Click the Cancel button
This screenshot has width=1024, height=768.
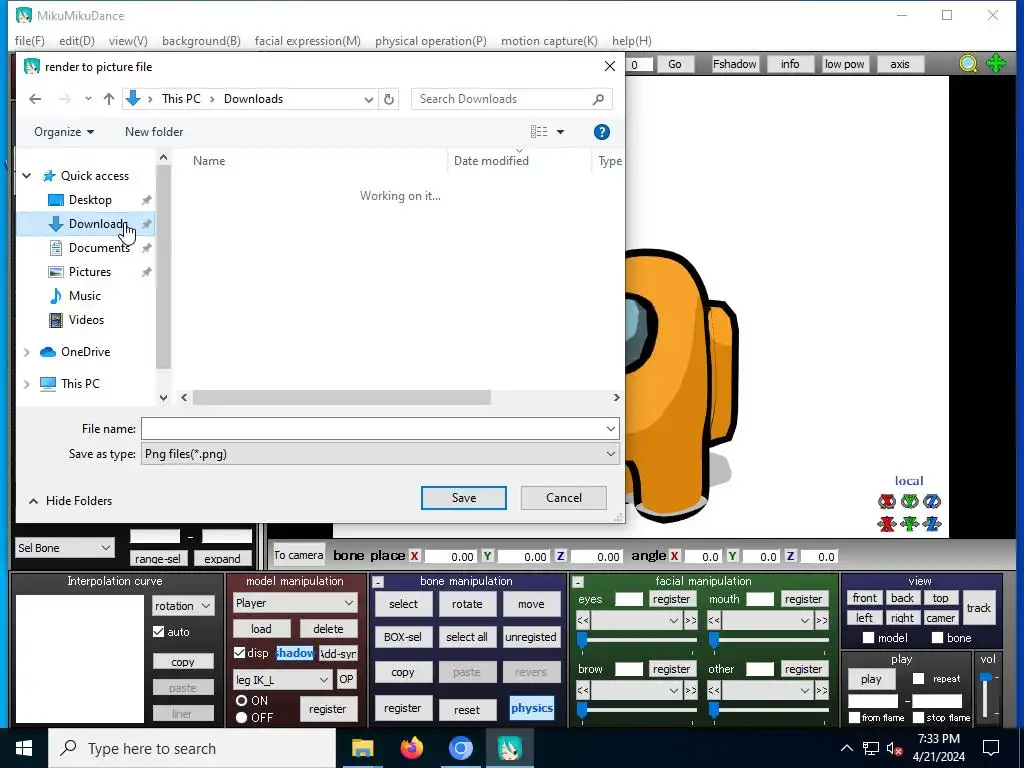click(x=564, y=498)
